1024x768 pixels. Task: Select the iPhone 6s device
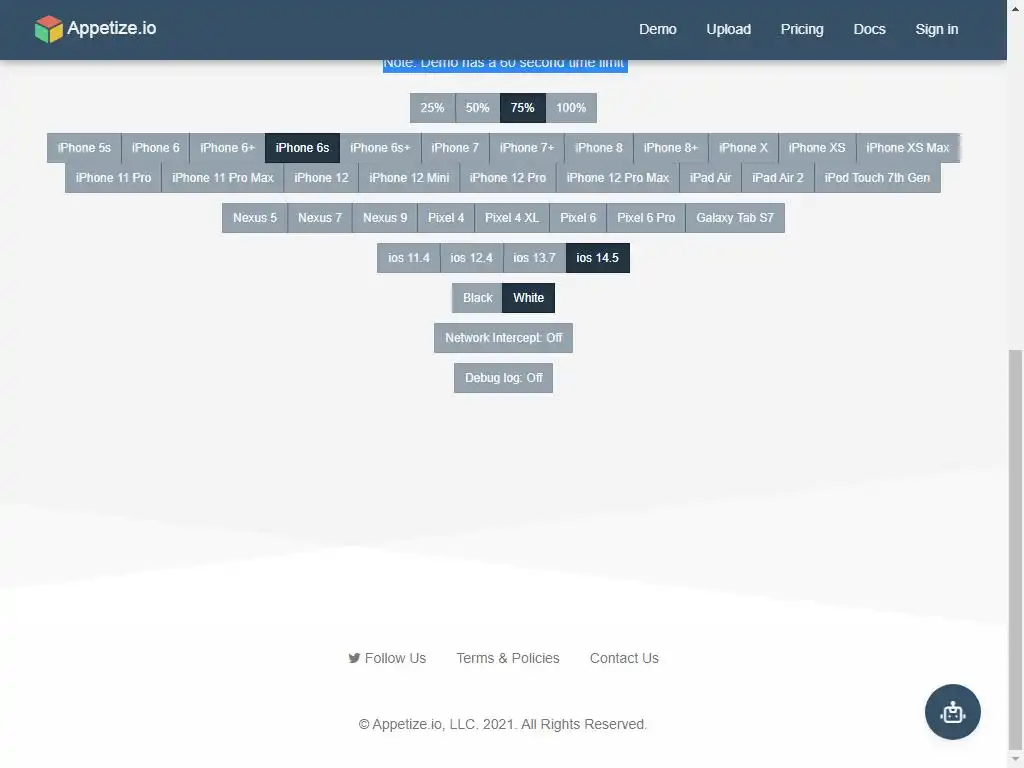[302, 148]
